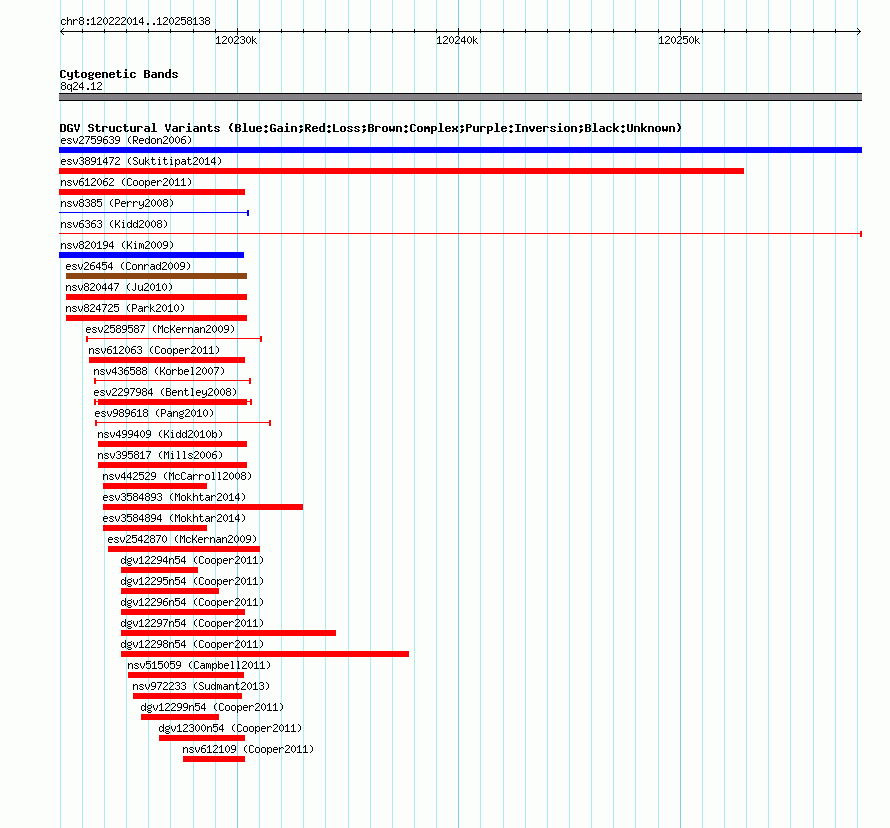Click the nsv824725 (Park2010) label

coord(125,308)
